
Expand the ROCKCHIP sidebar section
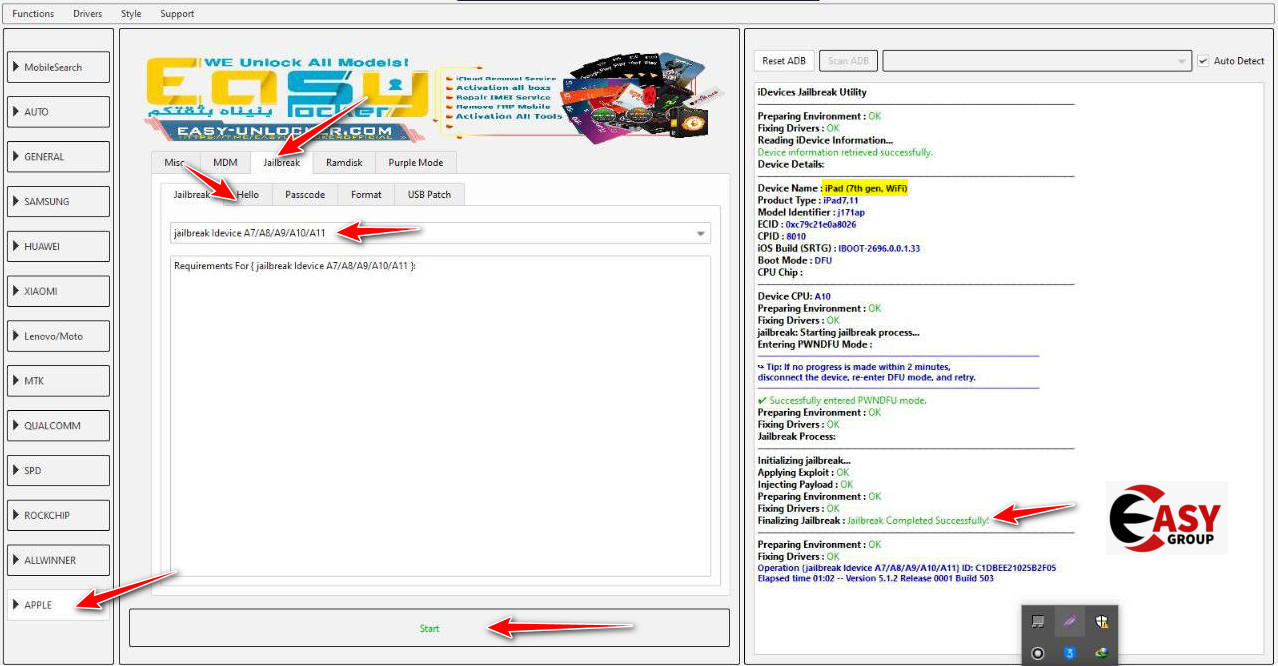click(x=58, y=515)
